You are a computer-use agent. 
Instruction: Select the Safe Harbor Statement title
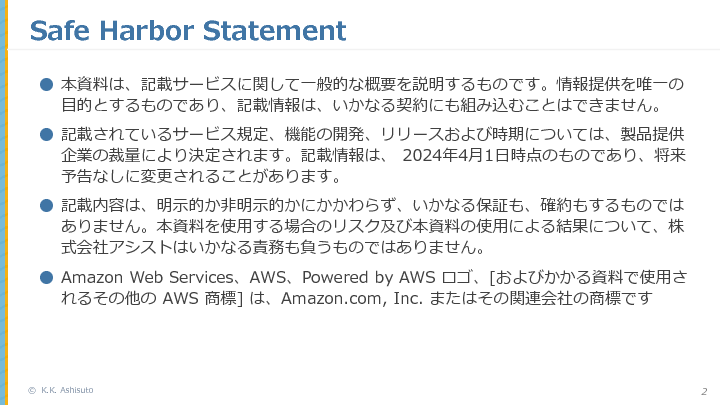pyautogui.click(x=188, y=30)
